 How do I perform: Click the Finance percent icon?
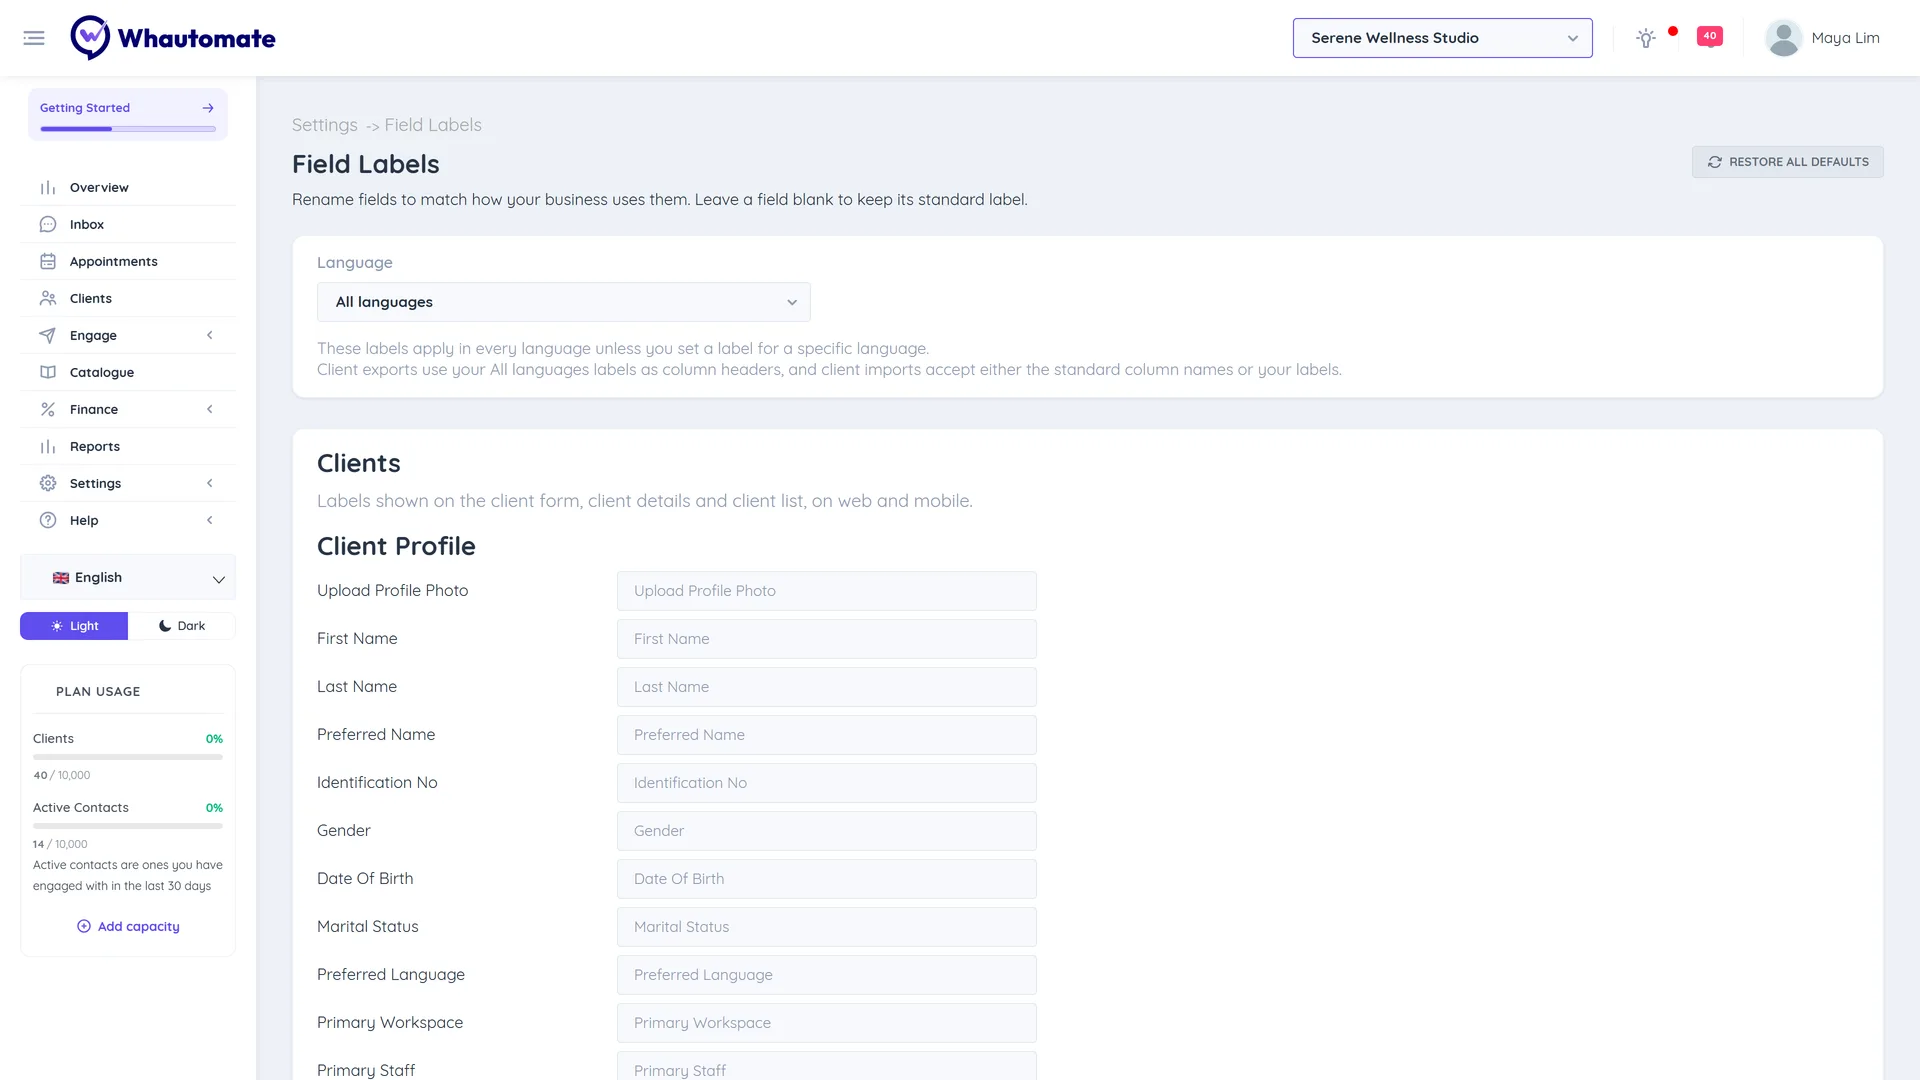click(x=48, y=410)
